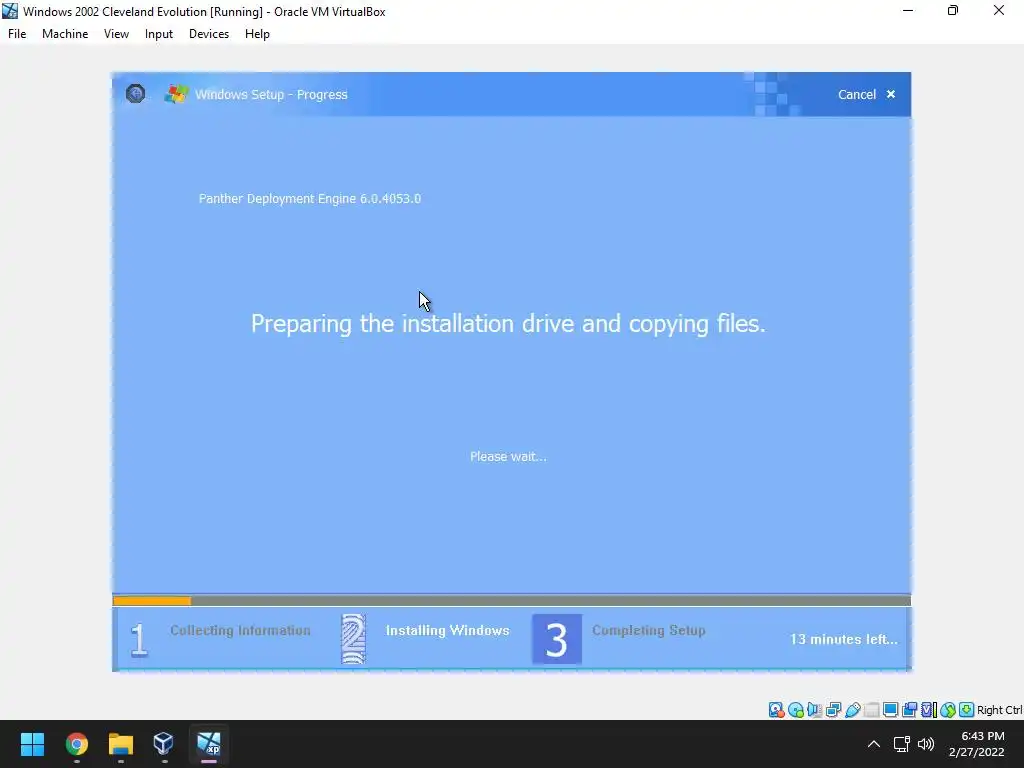This screenshot has height=768, width=1024.
Task: Close the VirtualBox VM window
Action: [999, 10]
